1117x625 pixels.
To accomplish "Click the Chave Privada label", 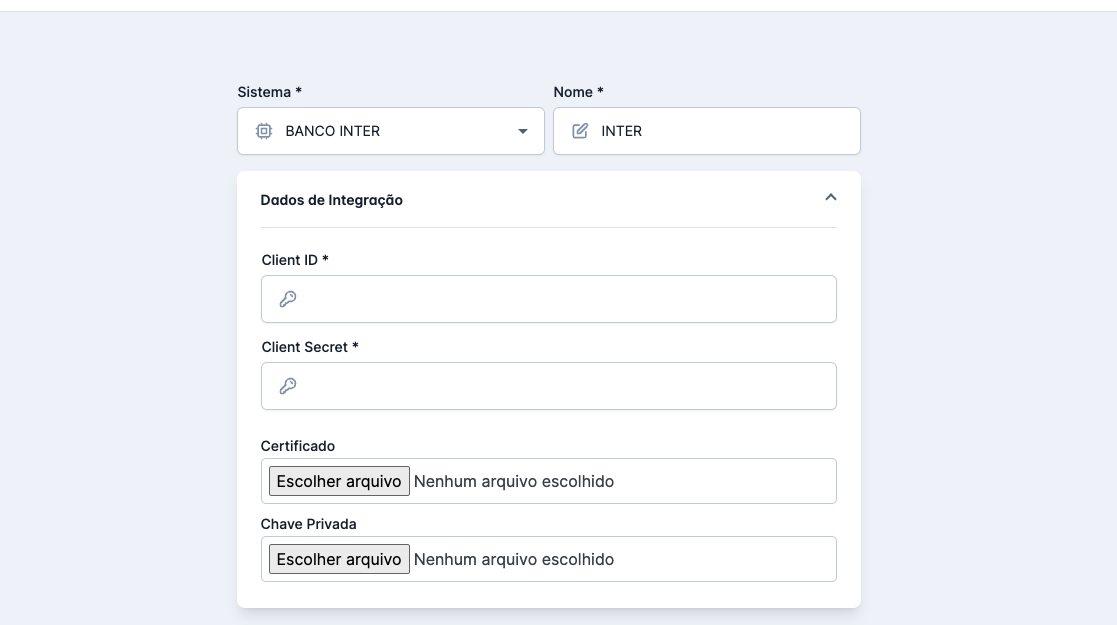I will point(308,524).
